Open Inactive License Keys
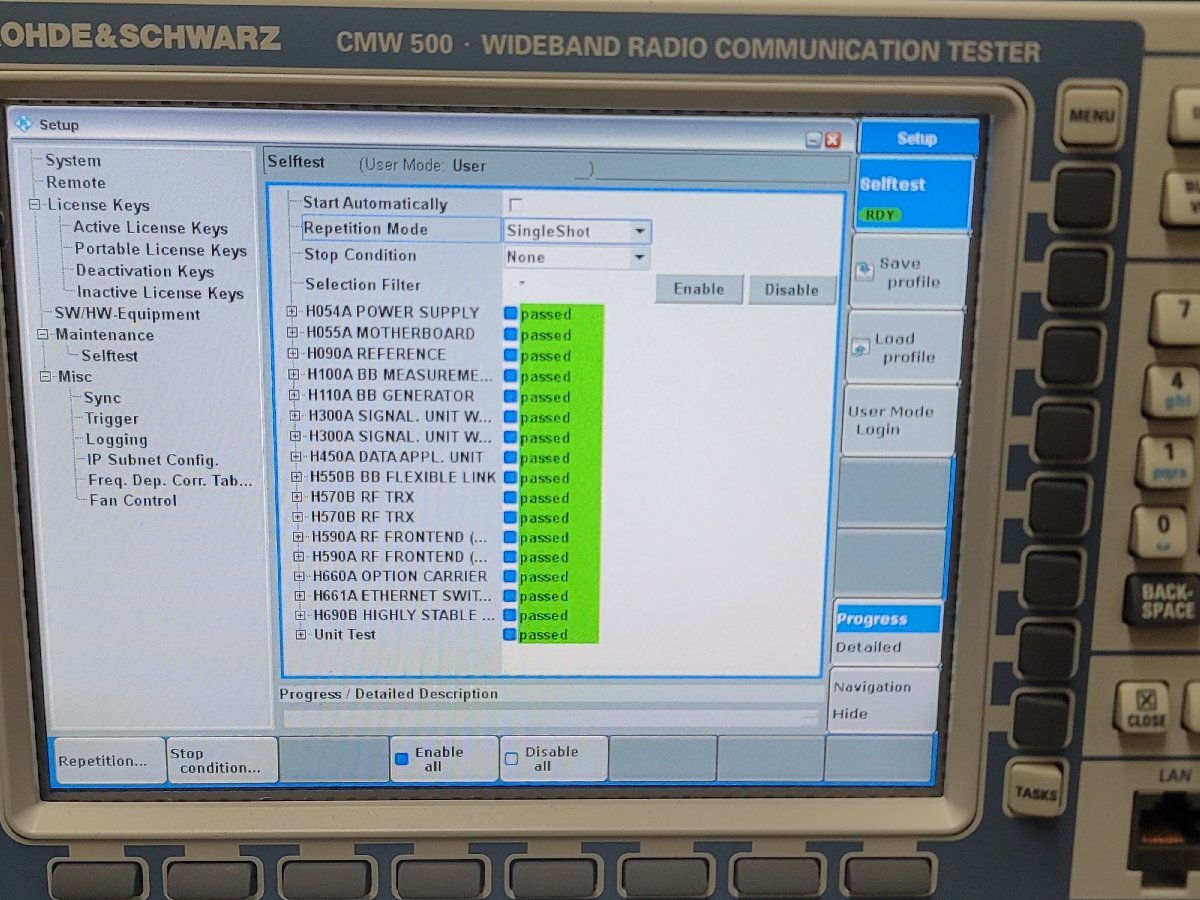This screenshot has width=1200, height=900. coord(161,293)
